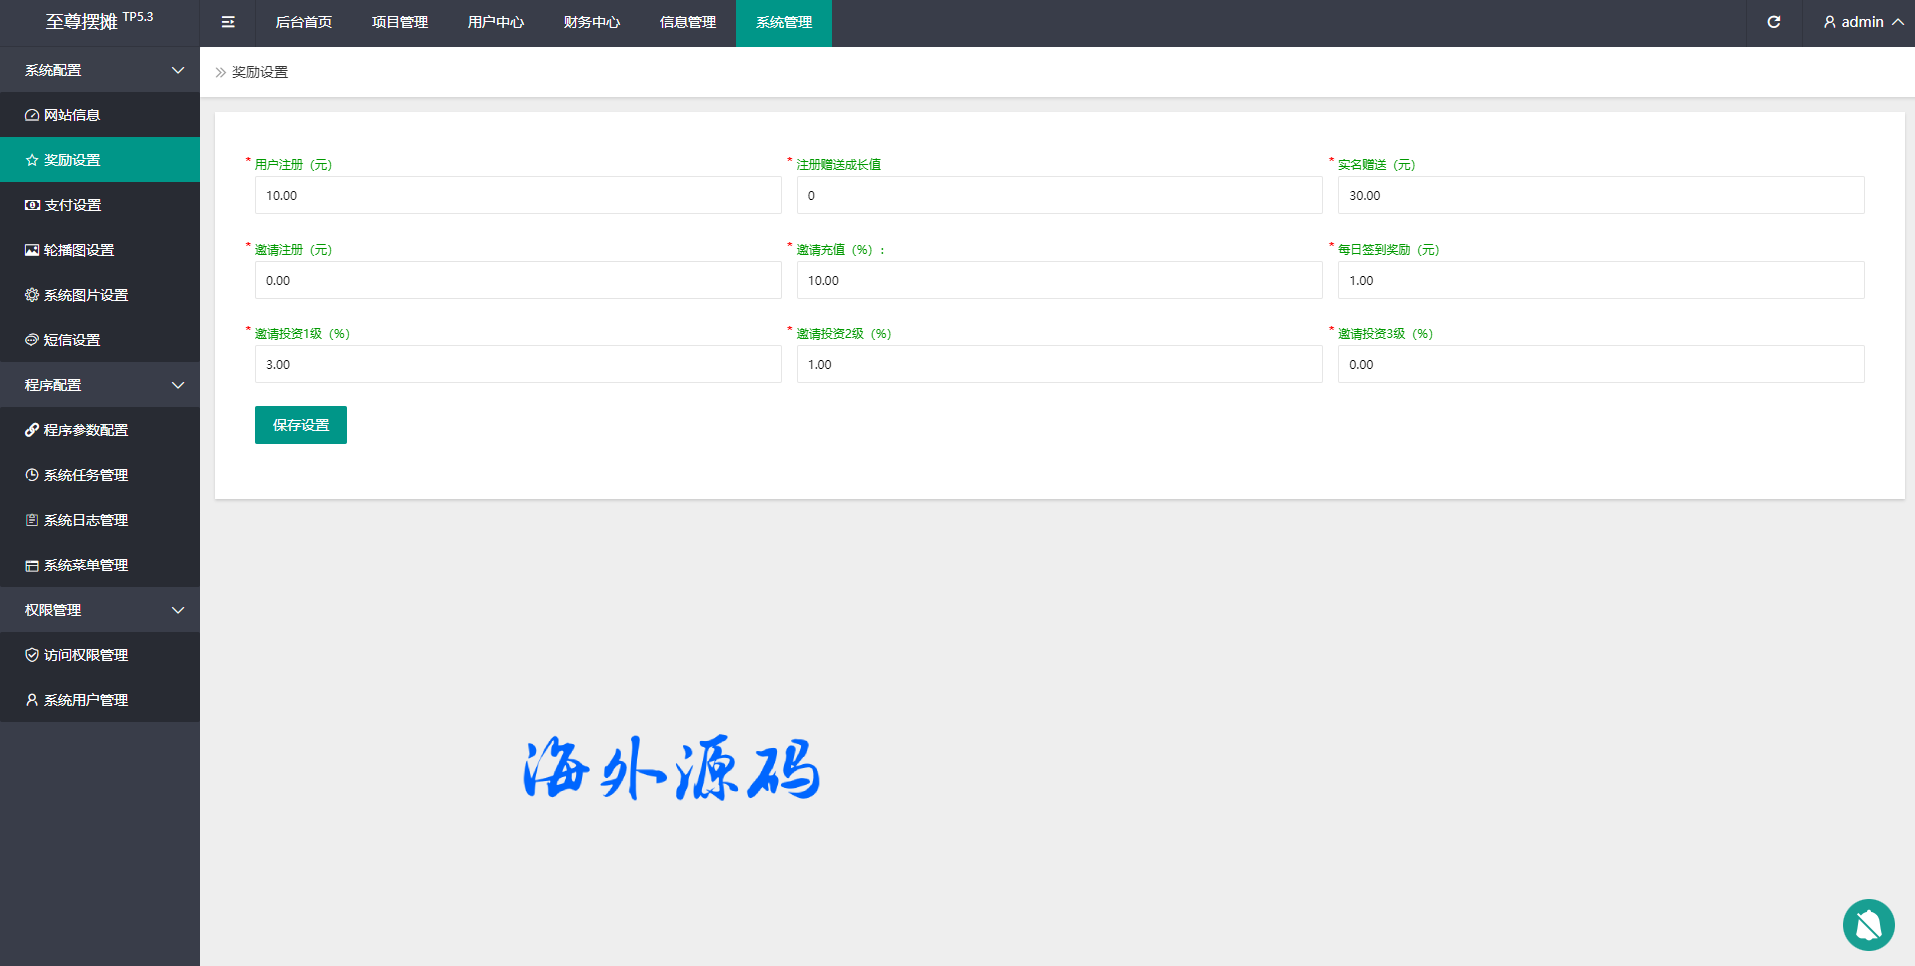
Task: Open 网站信息 via its sidebar icon
Action: 32,115
